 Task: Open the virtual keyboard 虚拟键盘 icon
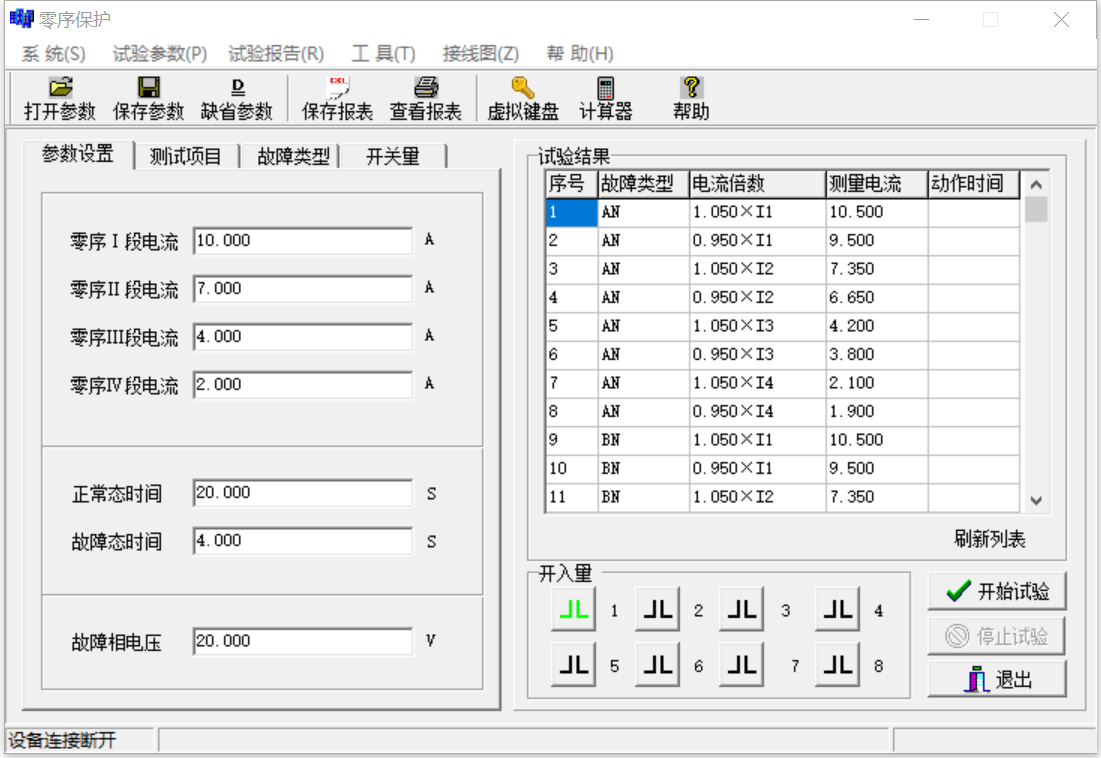click(x=523, y=98)
